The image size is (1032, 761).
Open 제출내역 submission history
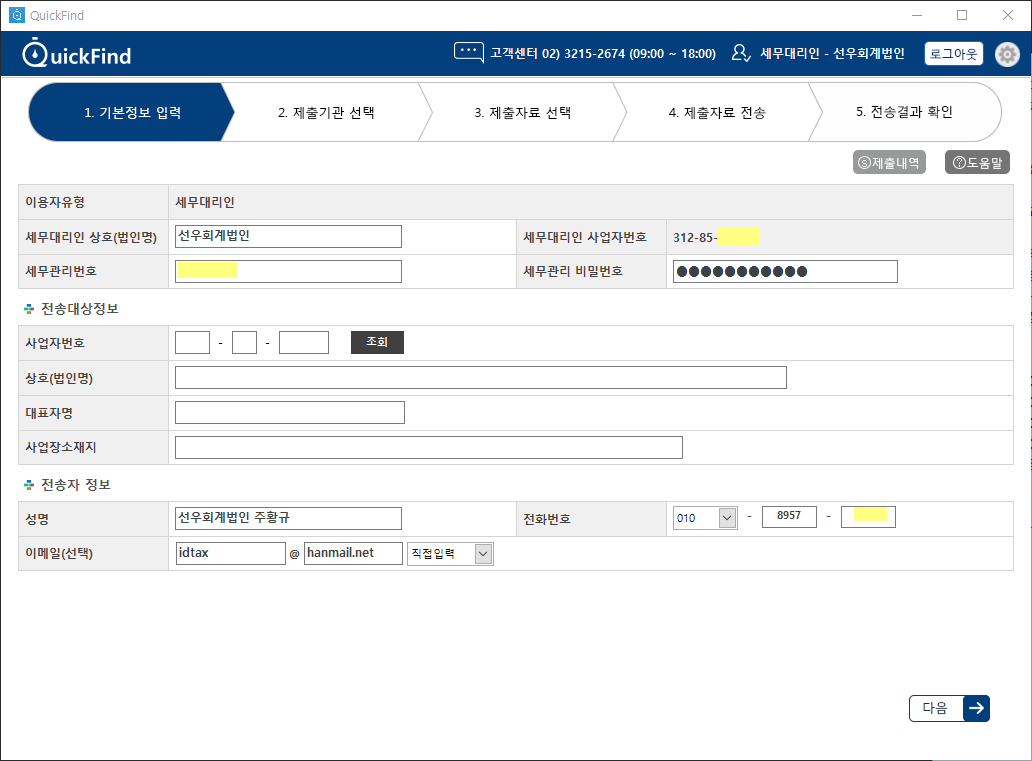click(888, 162)
